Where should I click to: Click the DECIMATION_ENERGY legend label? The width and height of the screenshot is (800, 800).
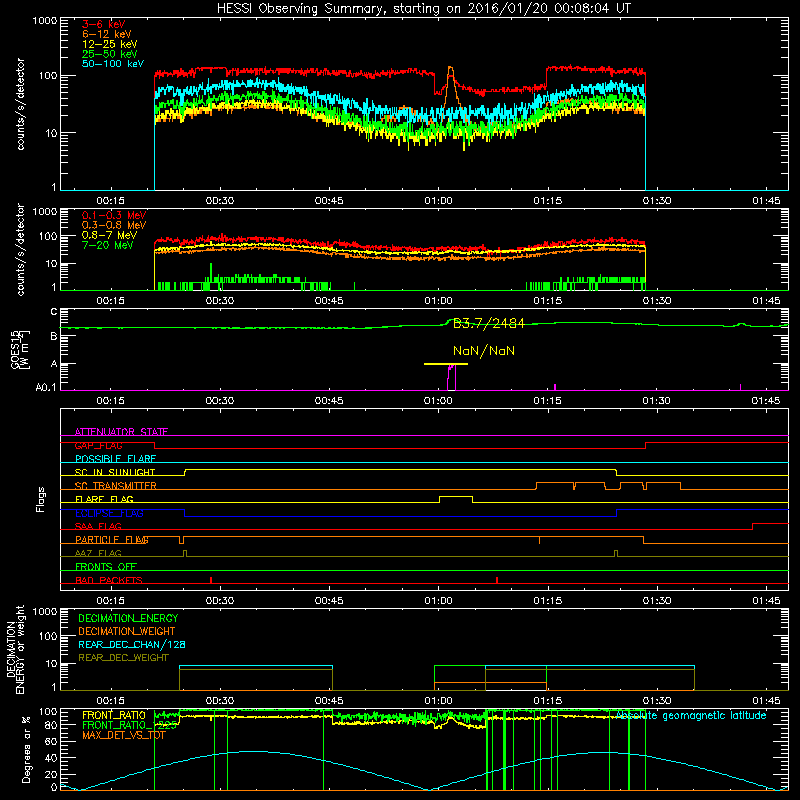[x=128, y=618]
